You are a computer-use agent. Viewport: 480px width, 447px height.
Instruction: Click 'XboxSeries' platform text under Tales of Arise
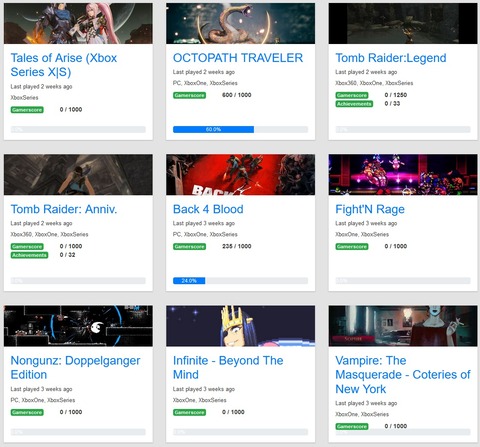pyautogui.click(x=24, y=98)
